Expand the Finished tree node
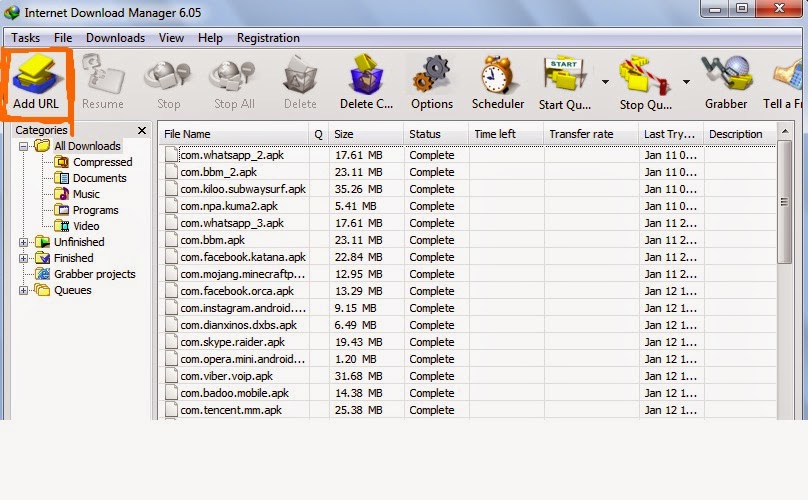Viewport: 808px width, 500px height. tap(23, 258)
